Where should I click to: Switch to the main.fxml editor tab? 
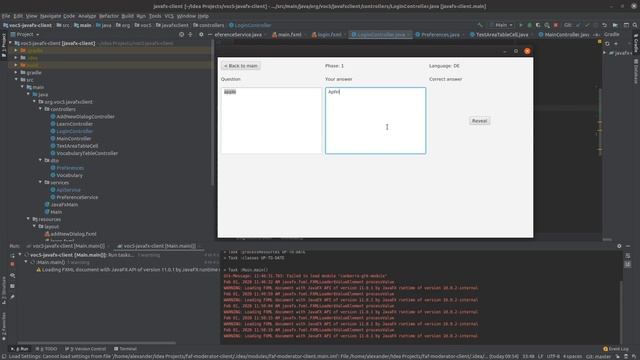pyautogui.click(x=287, y=35)
